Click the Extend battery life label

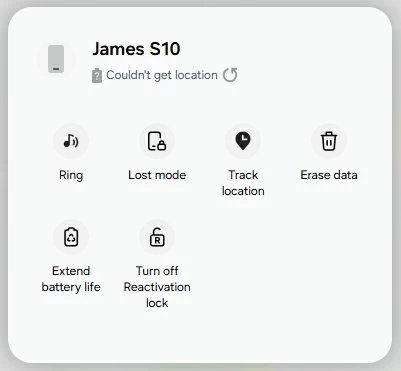(71, 279)
